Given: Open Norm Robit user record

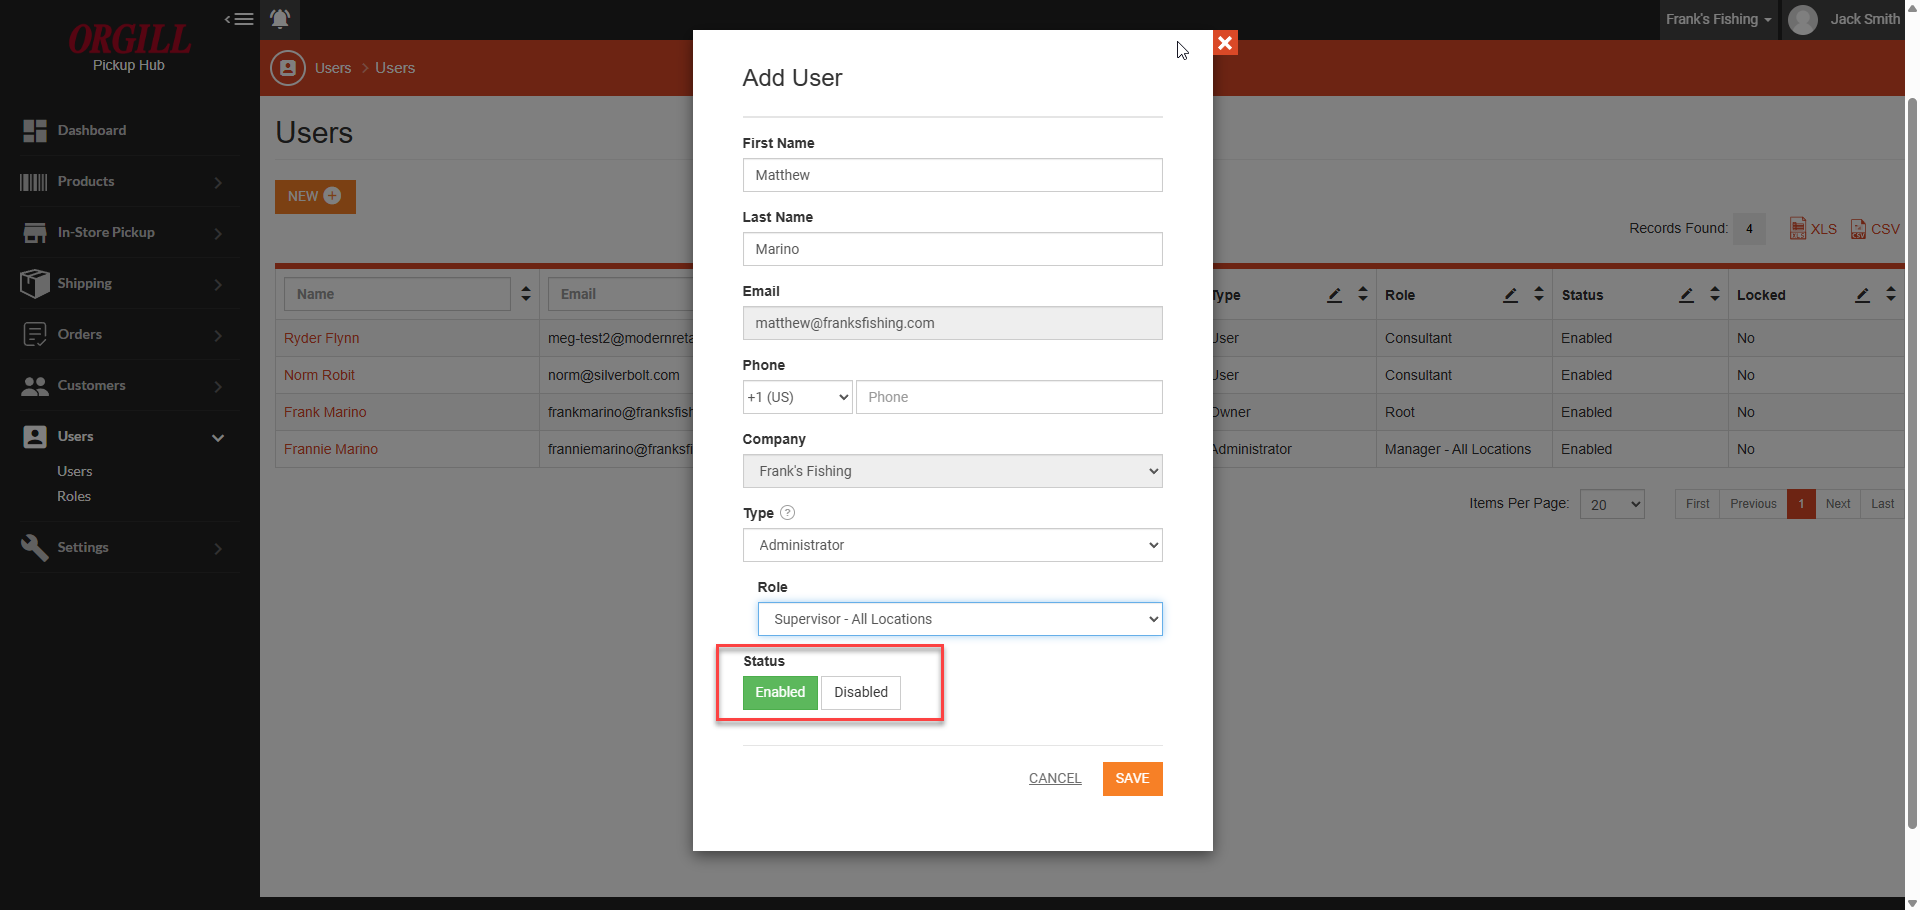Looking at the screenshot, I should tap(320, 375).
